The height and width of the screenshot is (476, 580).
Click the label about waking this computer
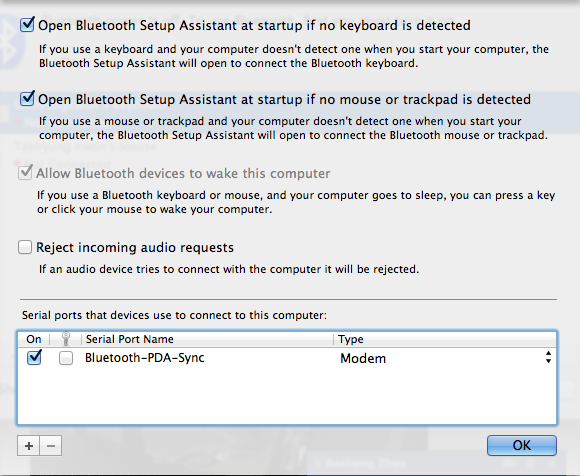183,173
